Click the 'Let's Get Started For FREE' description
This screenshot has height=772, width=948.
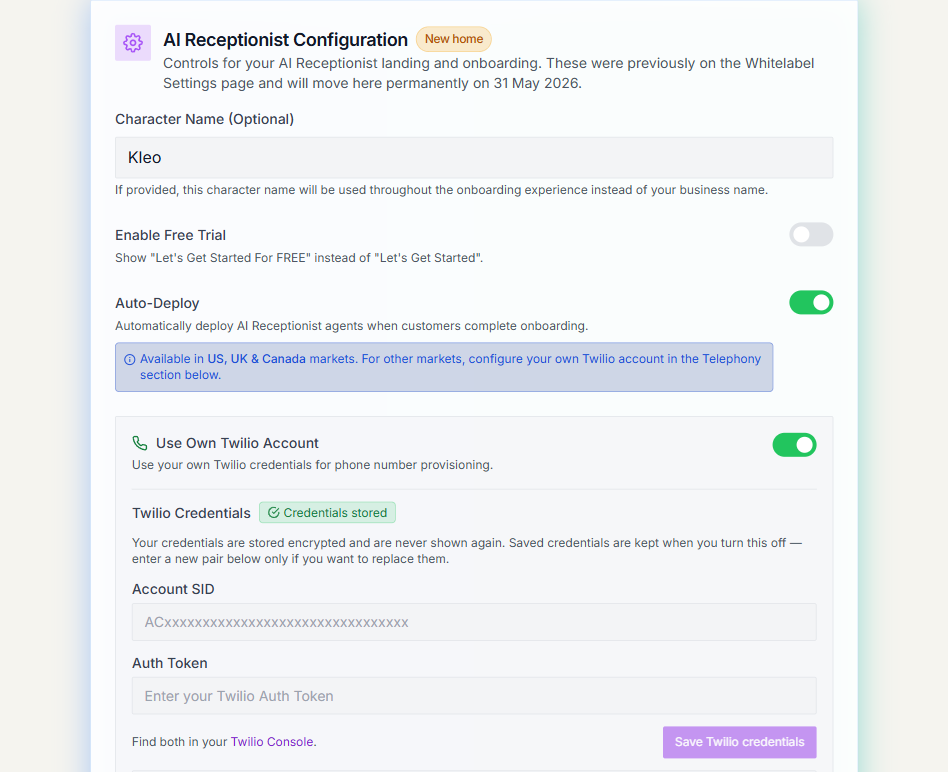pyautogui.click(x=299, y=258)
